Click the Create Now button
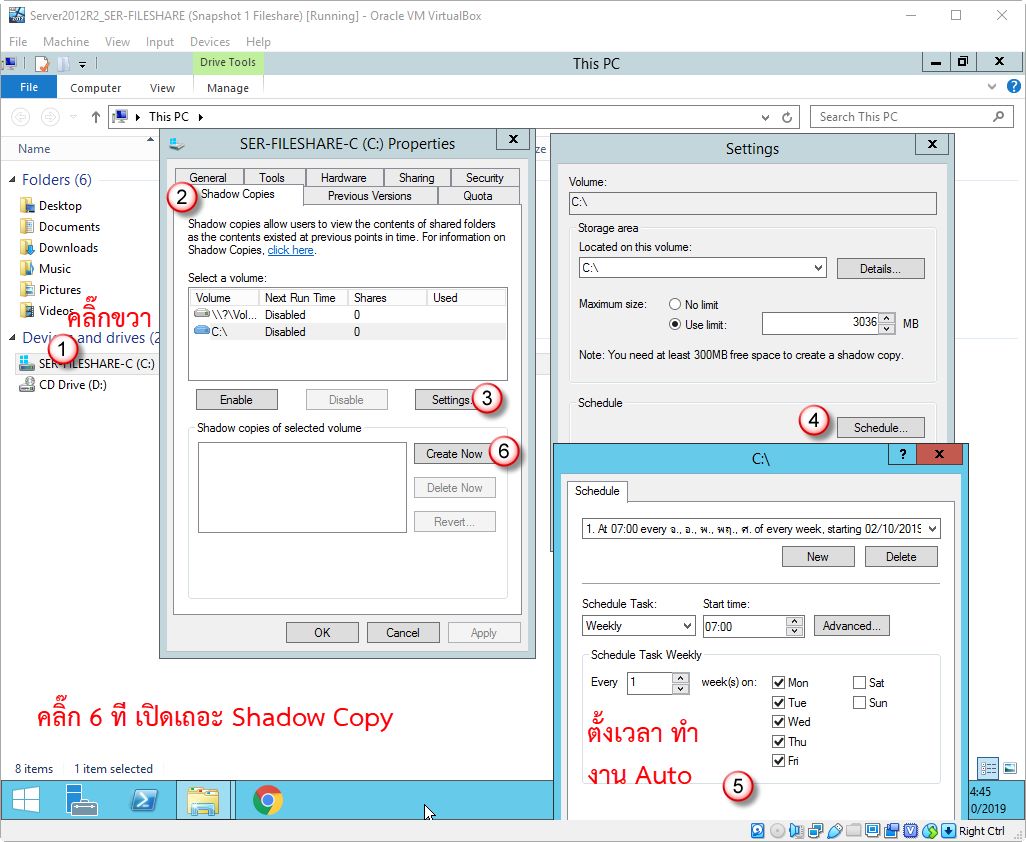The image size is (1026, 842). click(455, 453)
